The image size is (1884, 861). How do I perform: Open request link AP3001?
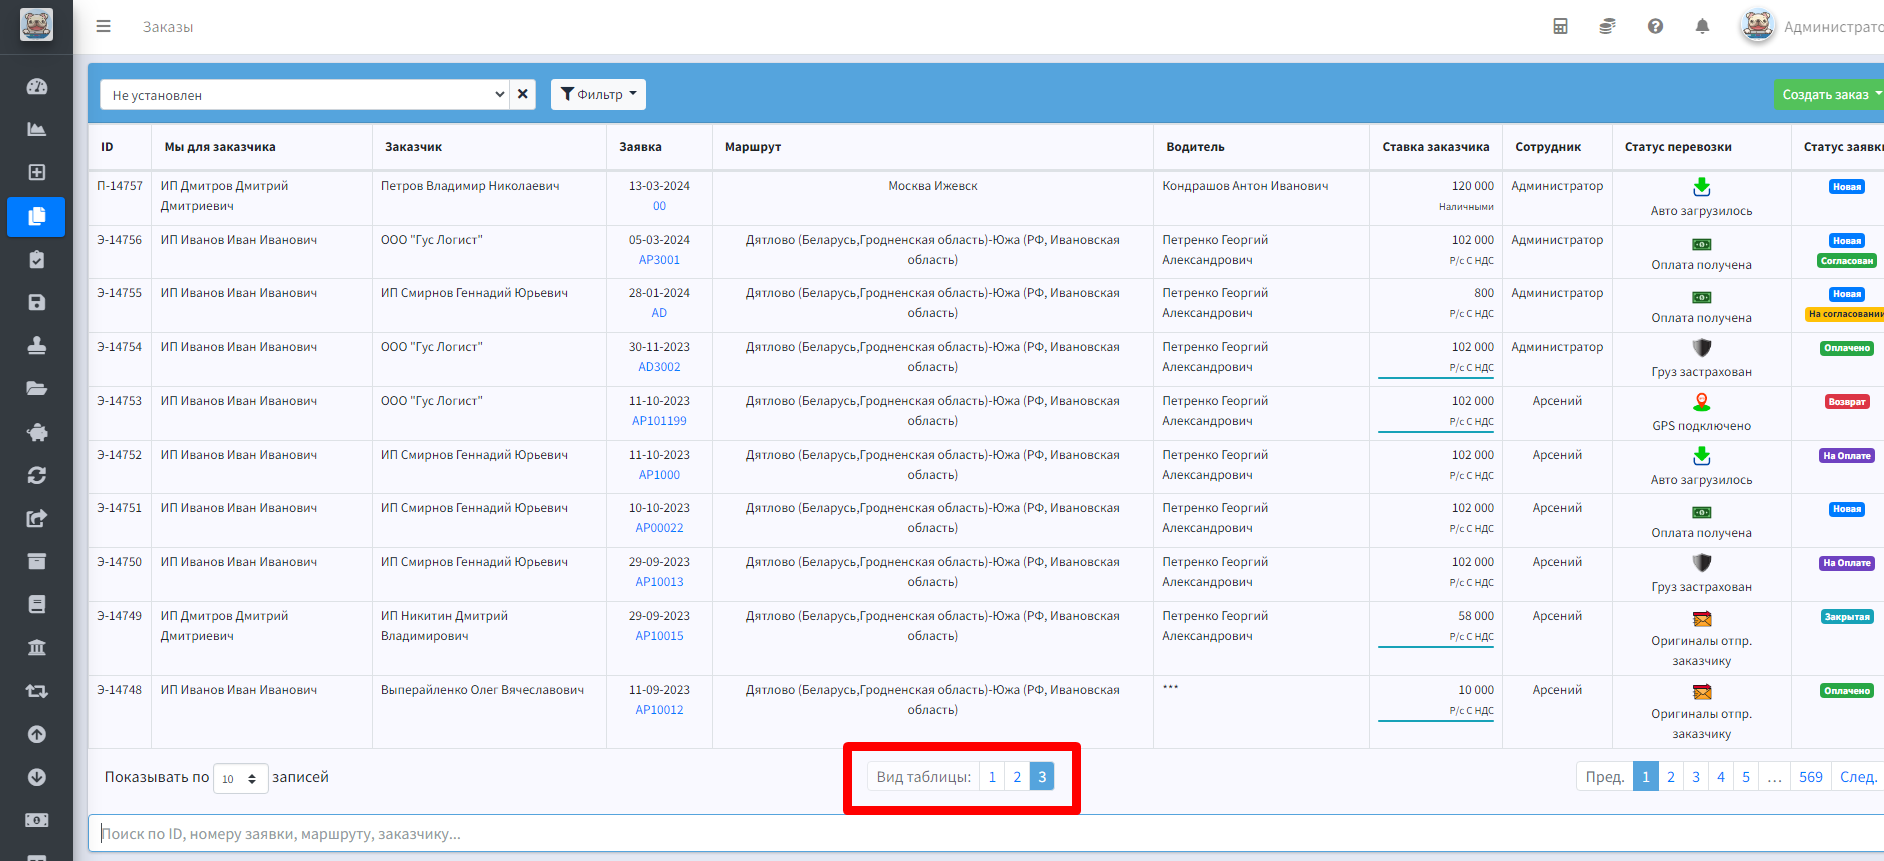[659, 260]
